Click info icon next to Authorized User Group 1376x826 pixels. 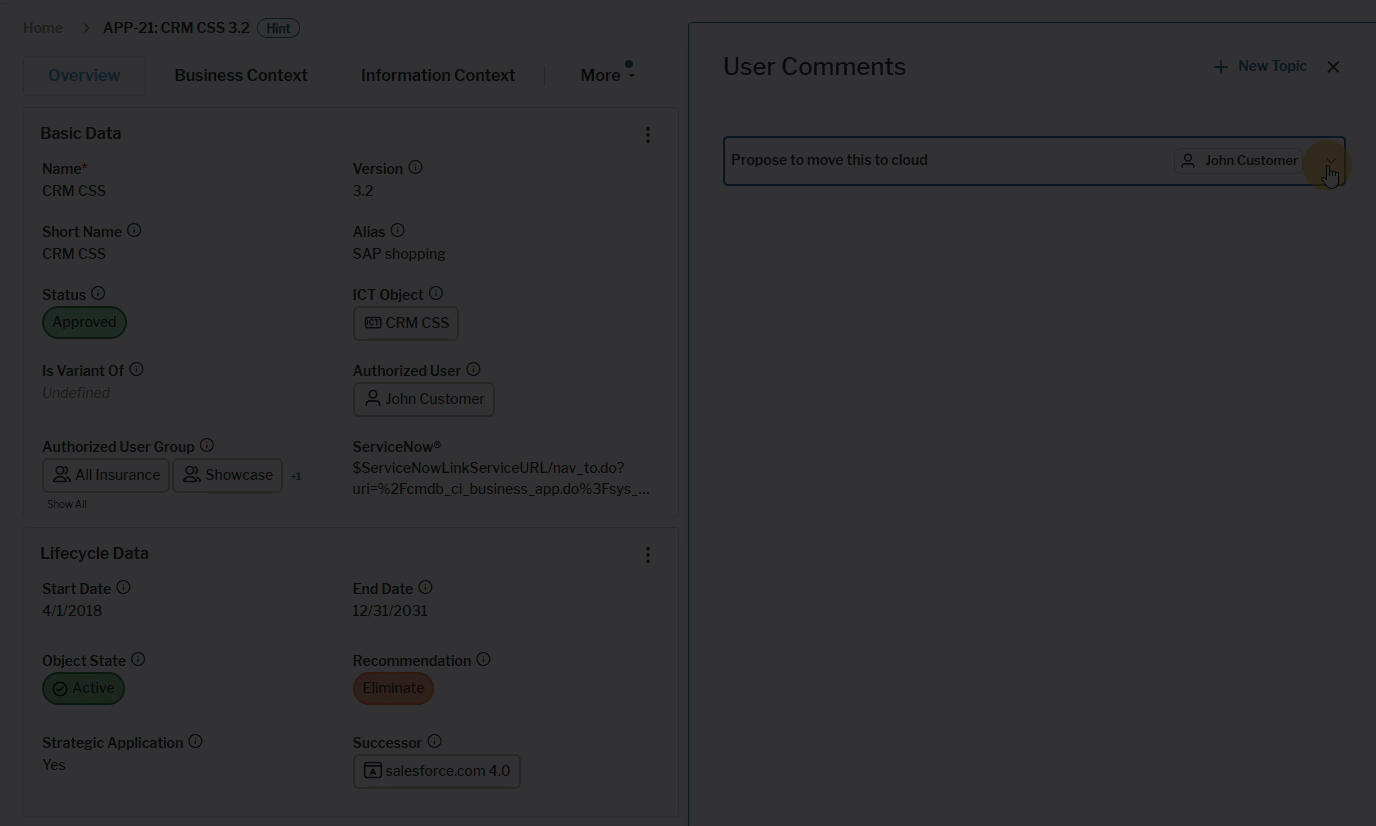pyautogui.click(x=207, y=446)
